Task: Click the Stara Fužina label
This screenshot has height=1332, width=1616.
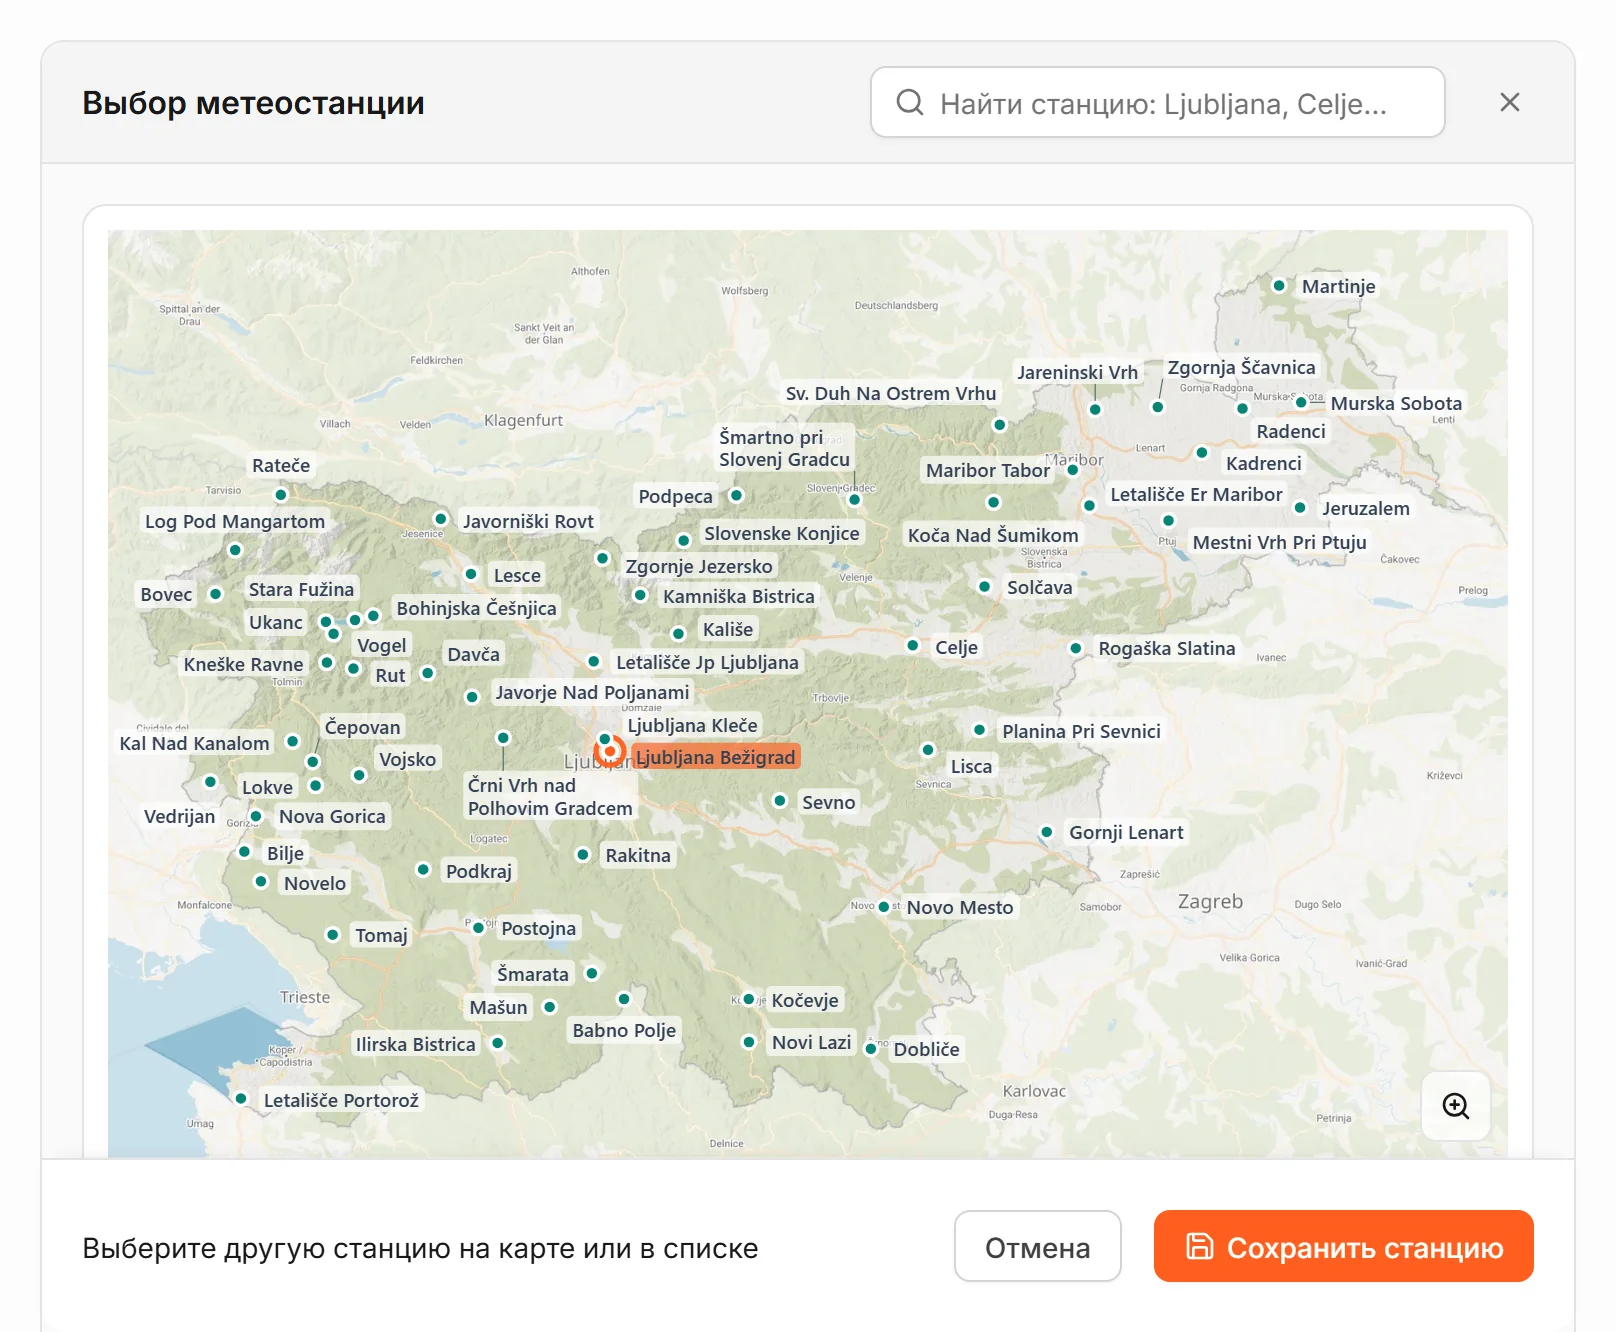Action: 301,589
